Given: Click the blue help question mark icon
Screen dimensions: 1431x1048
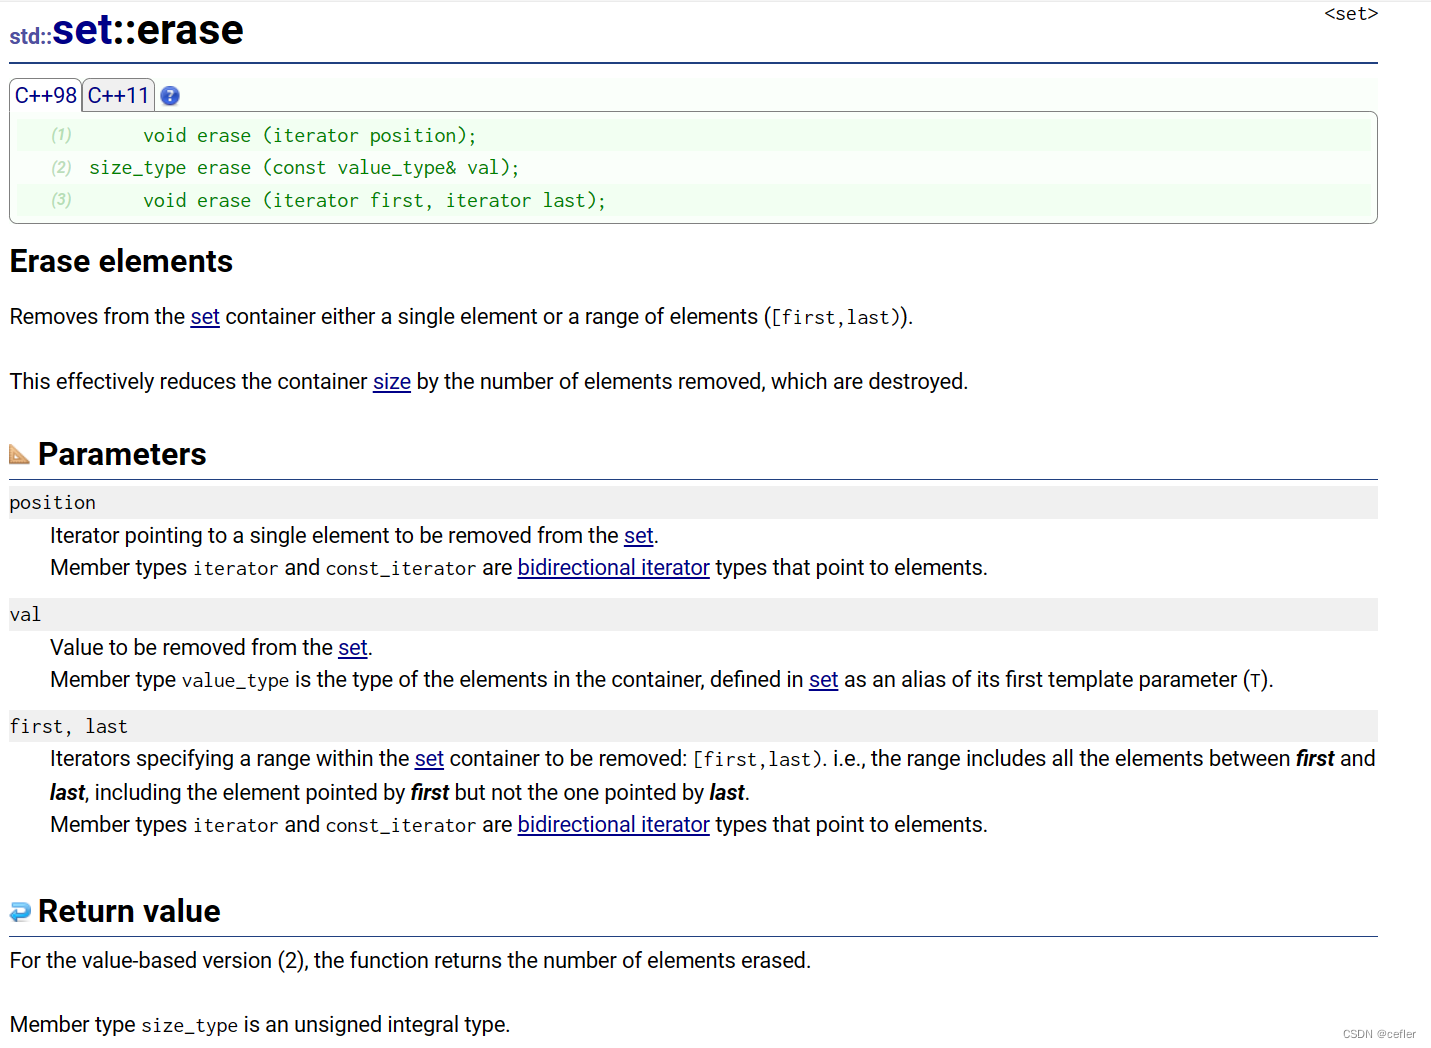Looking at the screenshot, I should point(170,96).
